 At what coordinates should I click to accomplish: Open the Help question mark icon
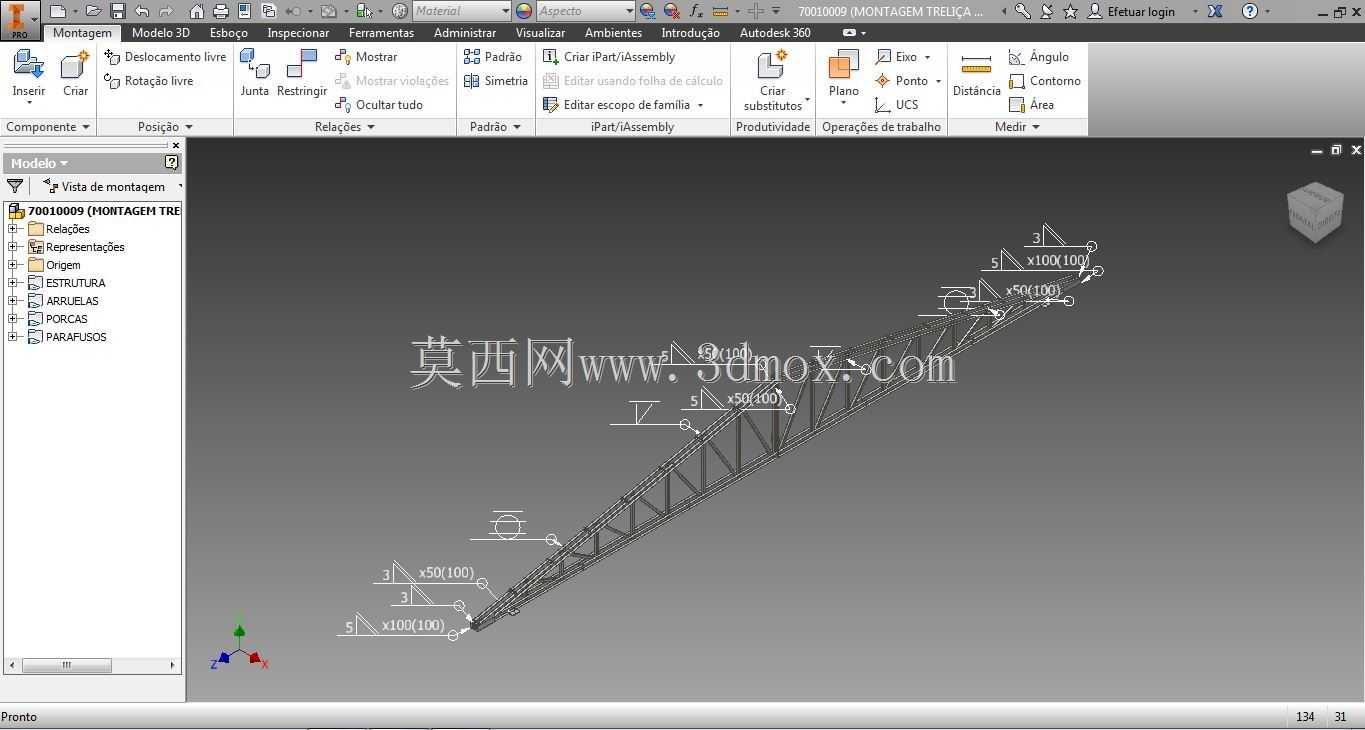pyautogui.click(x=1250, y=11)
